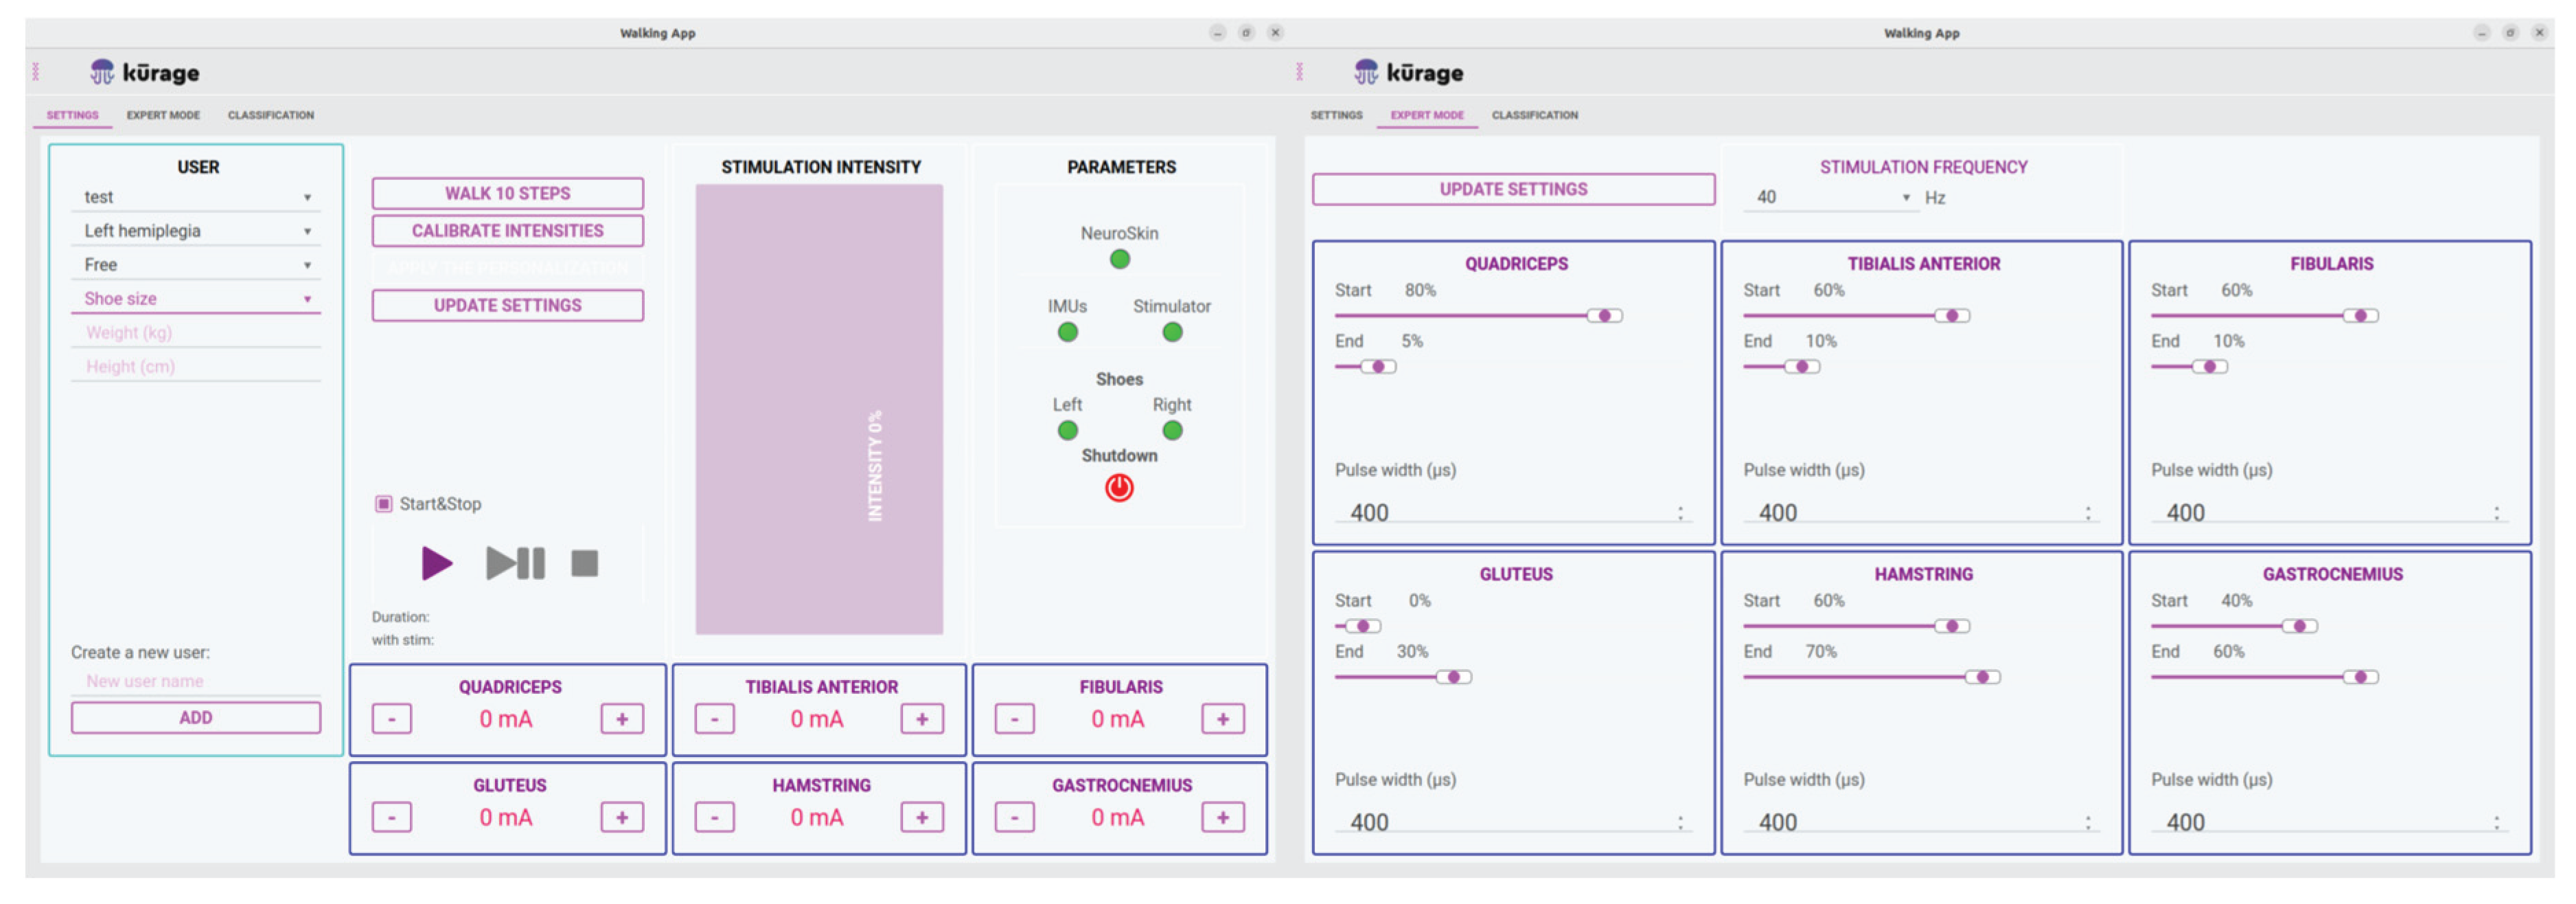Open Settings tab in right window
The width and height of the screenshot is (2576, 904).
click(x=1336, y=115)
